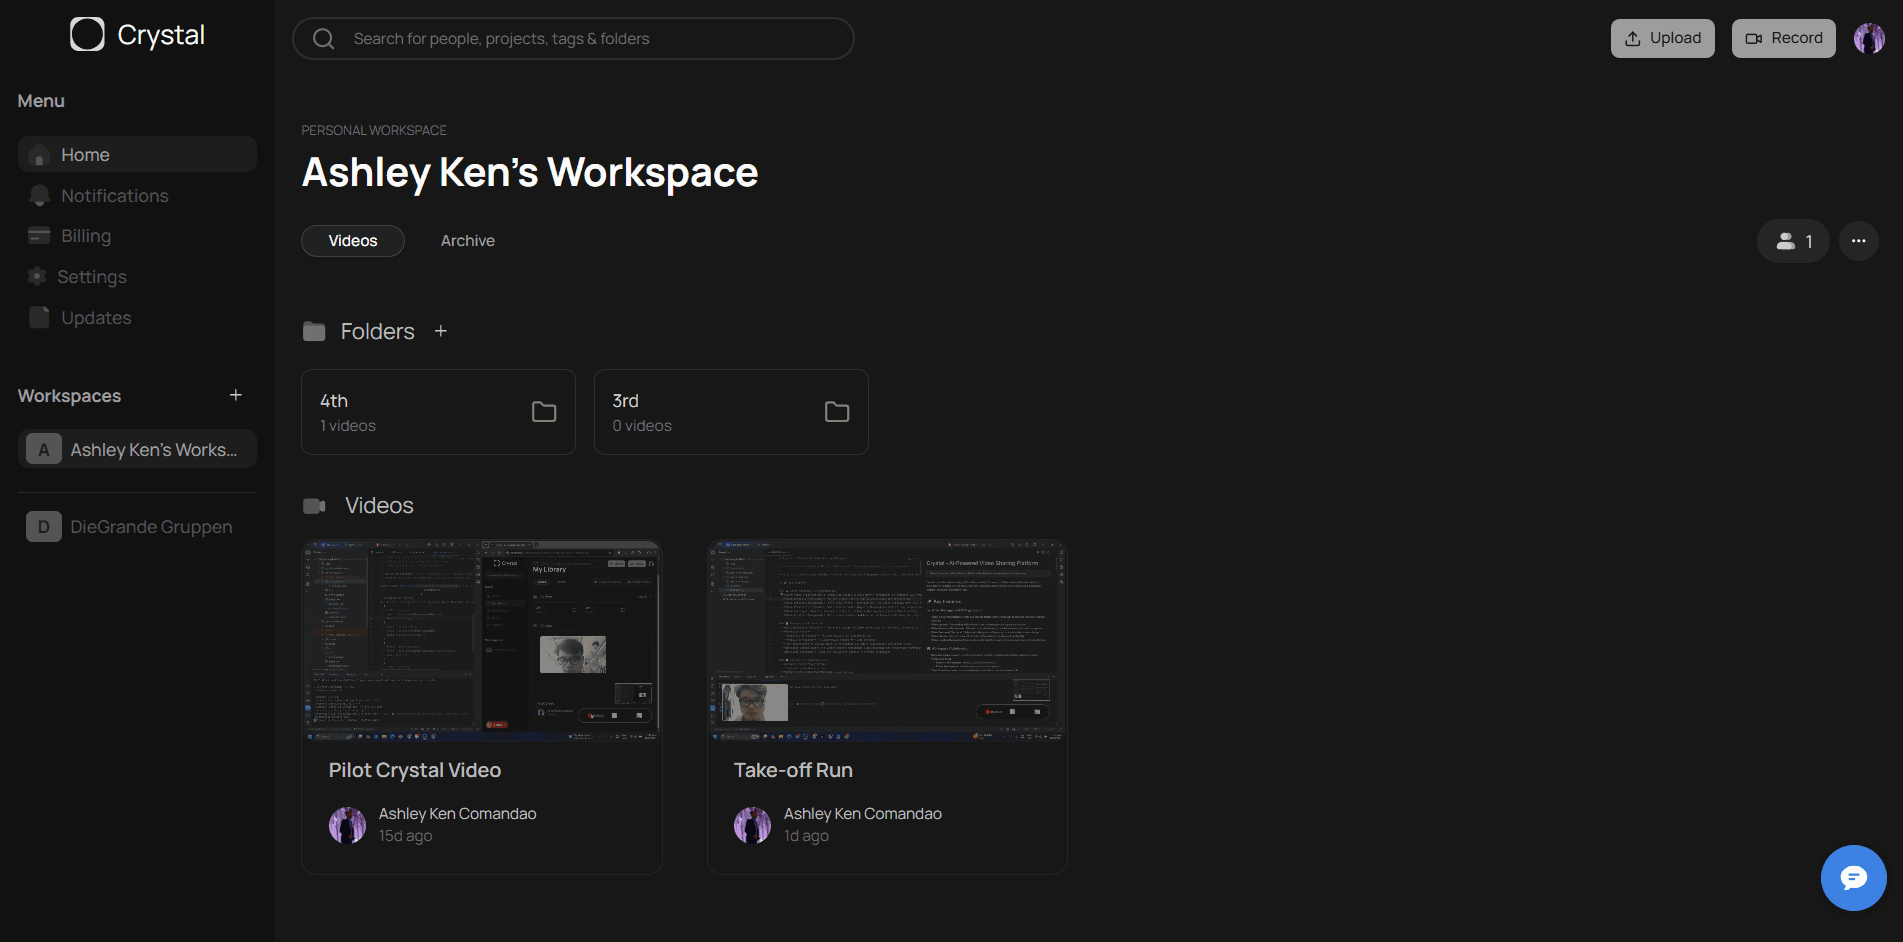Switch to the Archive tab

click(467, 241)
